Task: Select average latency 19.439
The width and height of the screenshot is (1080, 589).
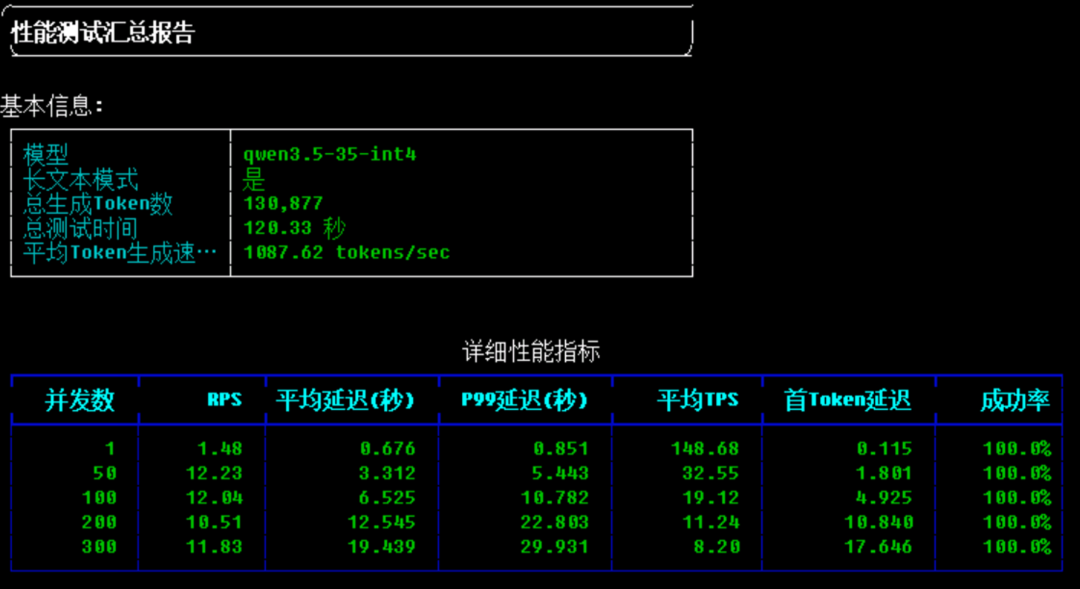Action: coord(382,547)
